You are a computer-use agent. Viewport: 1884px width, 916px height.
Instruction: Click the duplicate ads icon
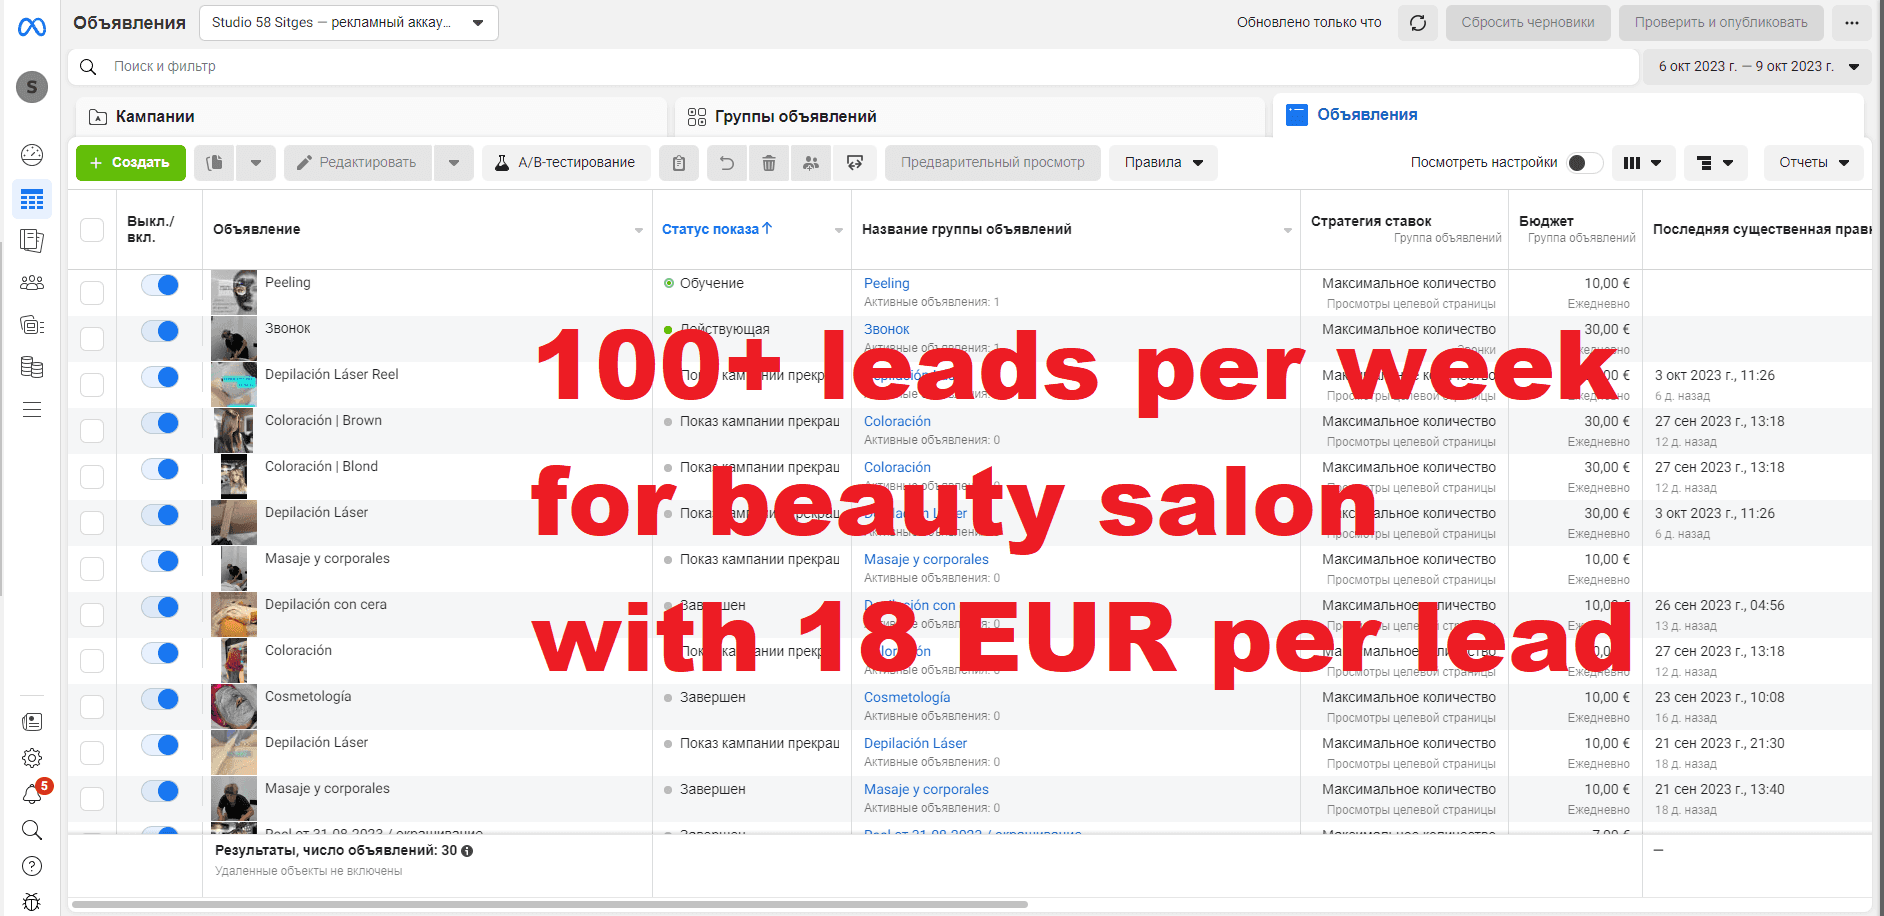tap(214, 163)
